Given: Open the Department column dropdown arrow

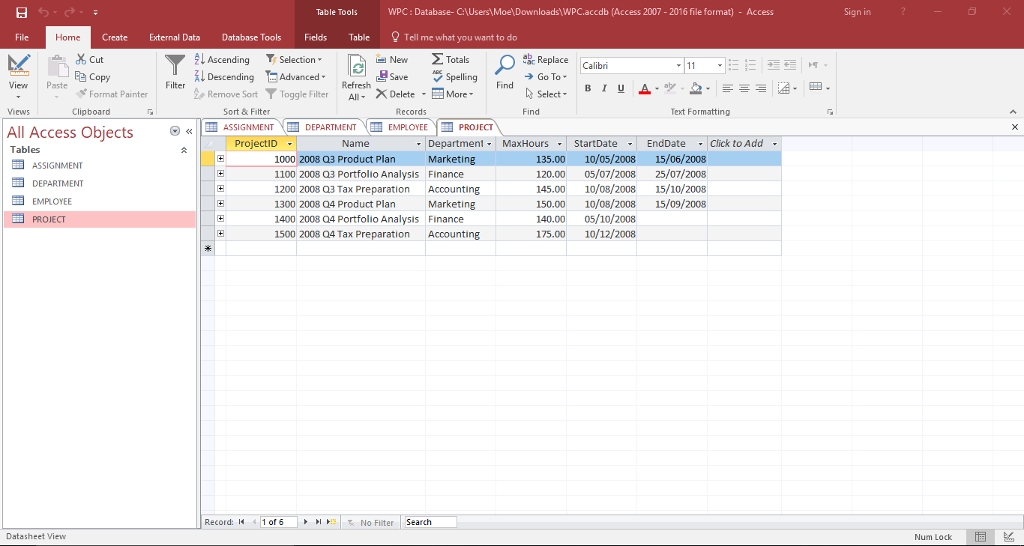Looking at the screenshot, I should click(489, 144).
